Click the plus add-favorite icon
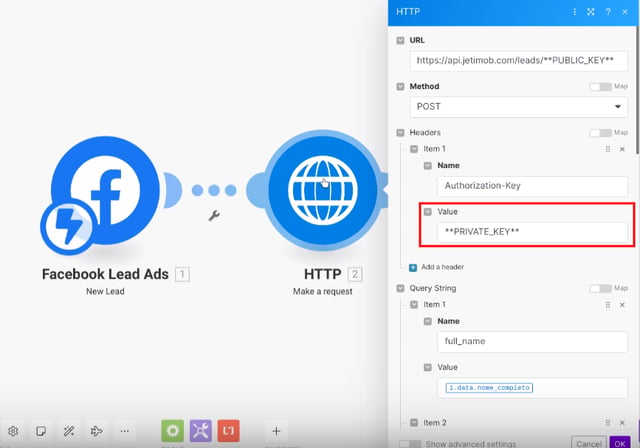Screen dimensions: 640x448 coord(276,431)
